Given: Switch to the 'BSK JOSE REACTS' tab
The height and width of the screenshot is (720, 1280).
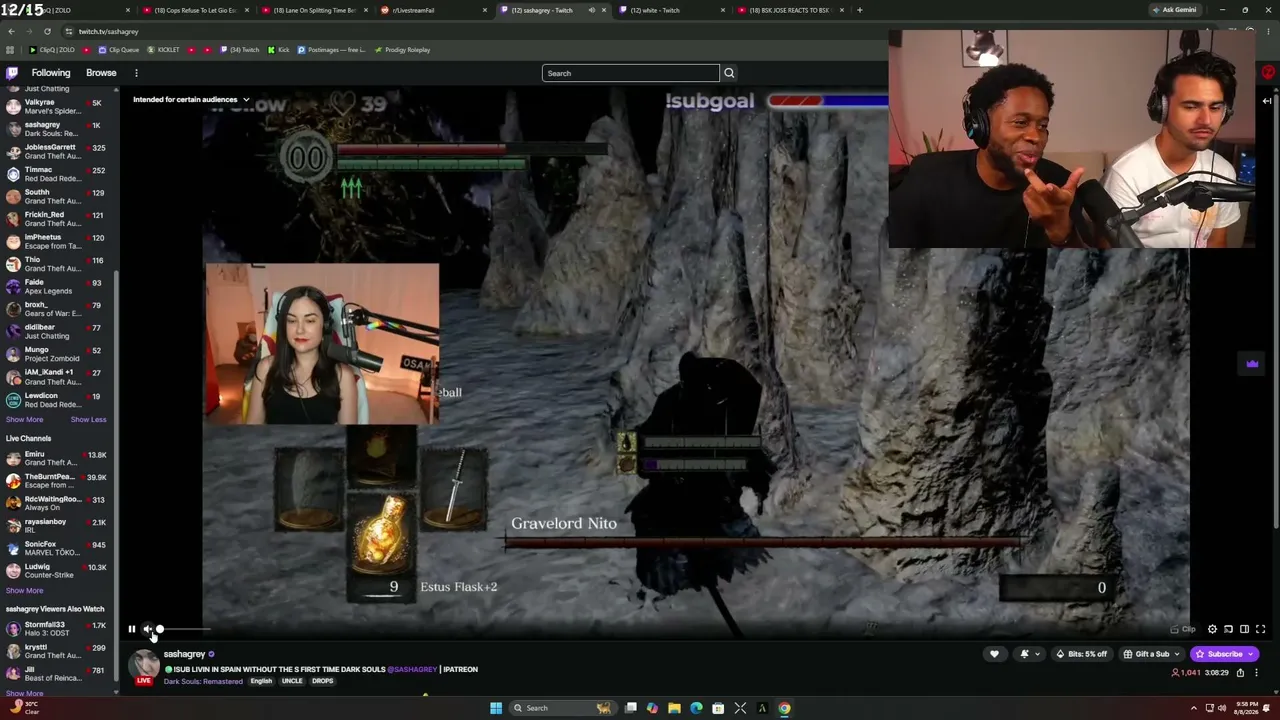Looking at the screenshot, I should pyautogui.click(x=791, y=10).
